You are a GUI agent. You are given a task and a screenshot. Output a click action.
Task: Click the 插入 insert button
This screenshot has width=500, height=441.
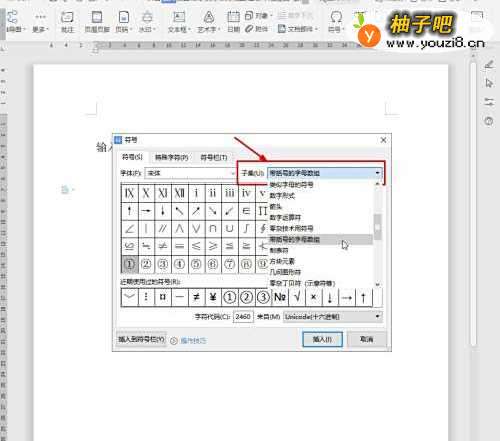[322, 339]
